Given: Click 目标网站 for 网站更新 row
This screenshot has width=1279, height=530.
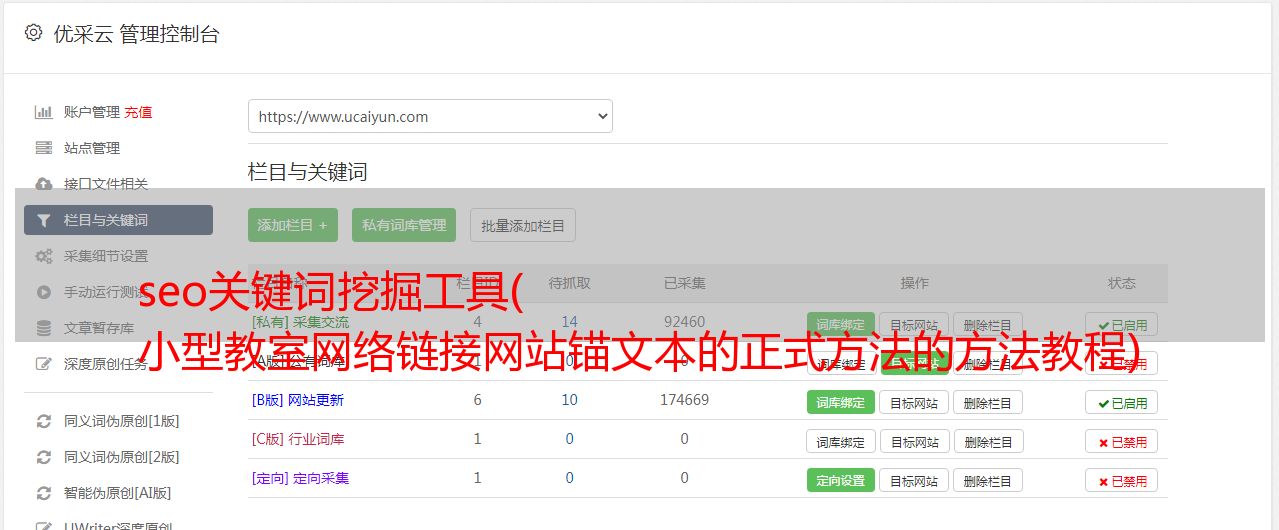Looking at the screenshot, I should point(914,402).
